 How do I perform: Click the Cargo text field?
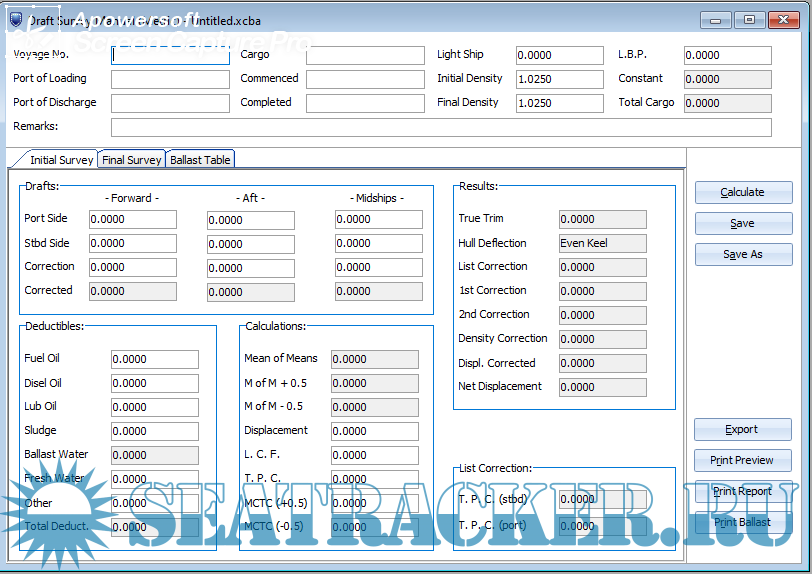click(x=365, y=56)
